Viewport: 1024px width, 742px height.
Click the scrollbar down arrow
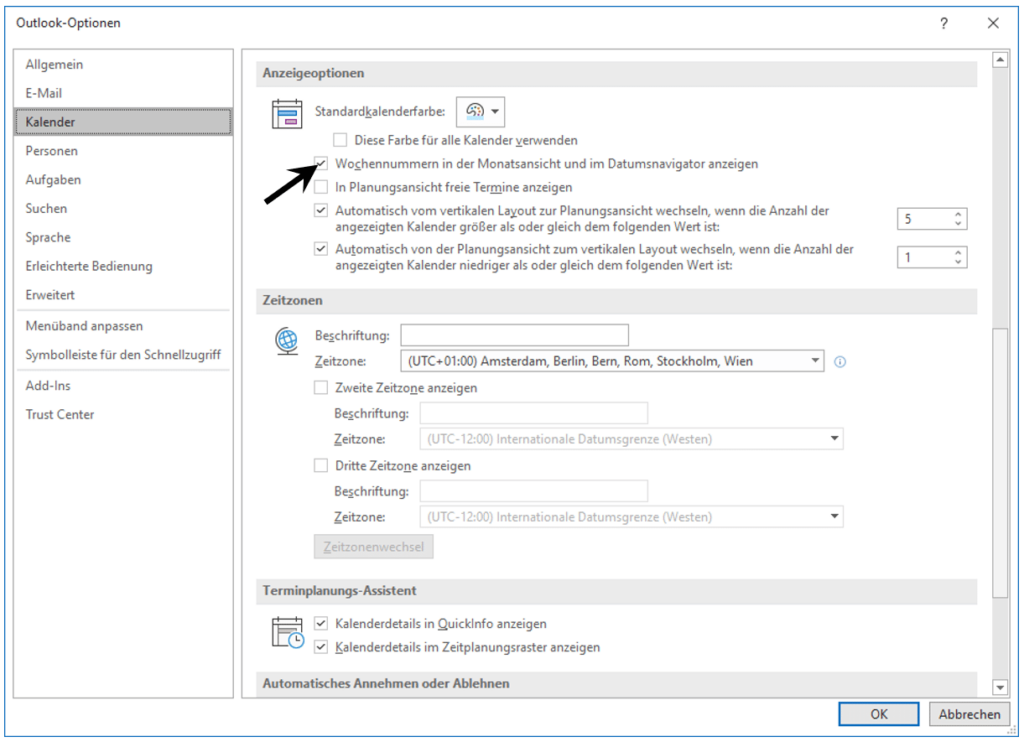[x=1000, y=687]
